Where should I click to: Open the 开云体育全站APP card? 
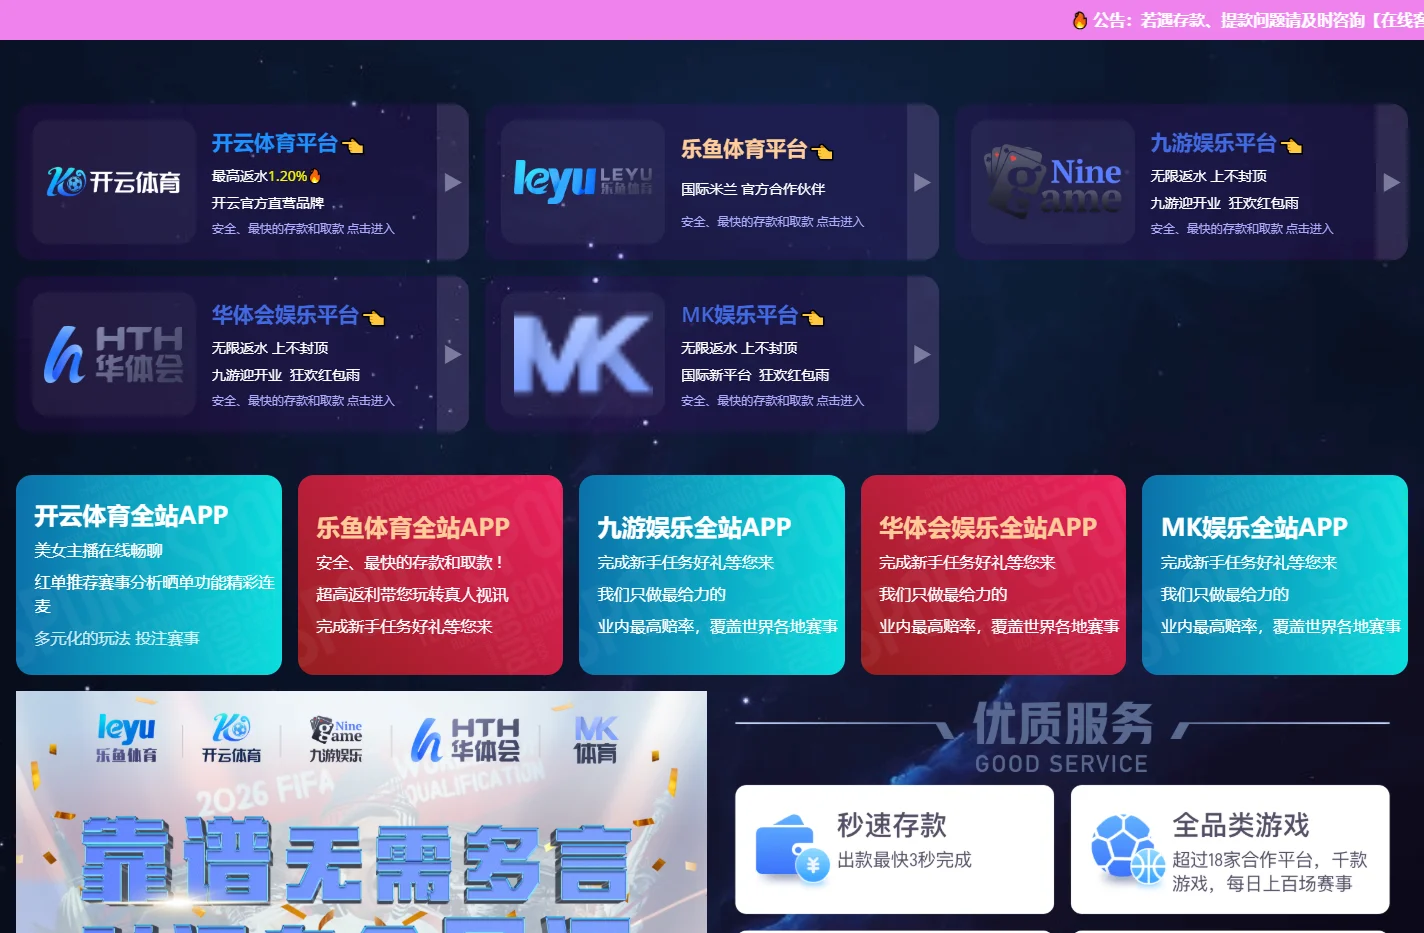[x=149, y=575]
